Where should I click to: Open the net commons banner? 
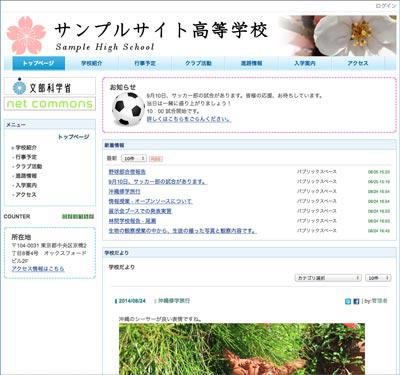point(50,104)
